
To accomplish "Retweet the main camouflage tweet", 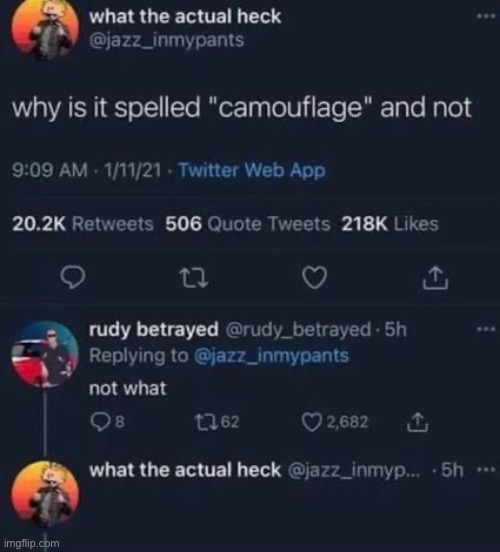I will [193, 278].
